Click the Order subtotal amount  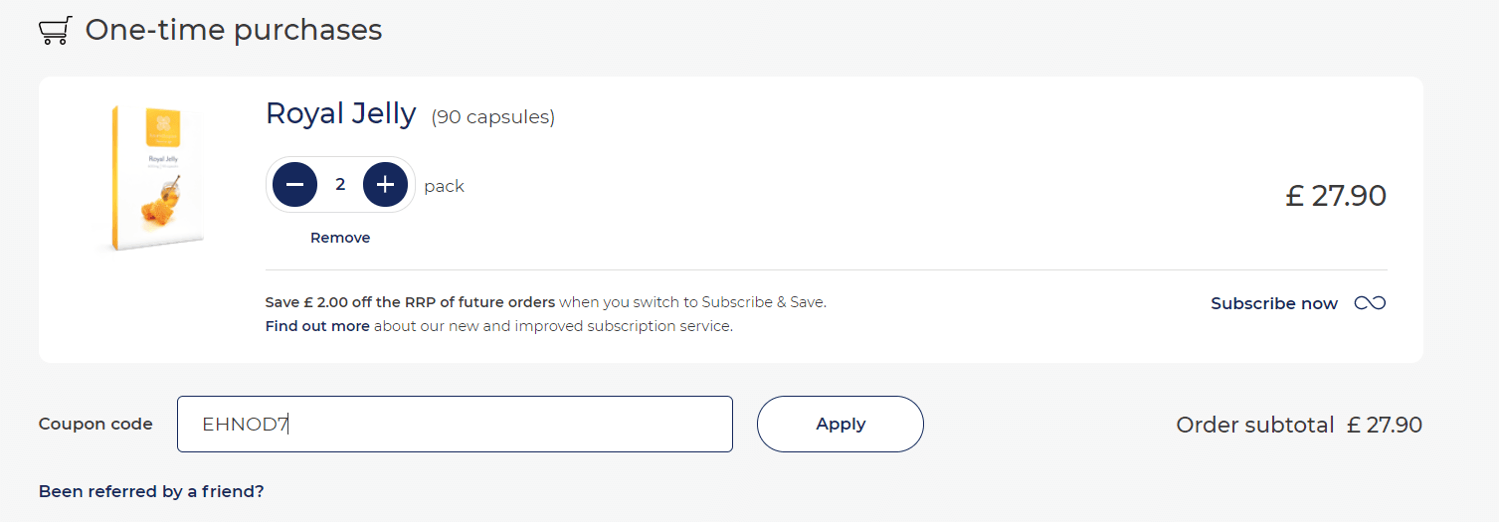[1384, 425]
